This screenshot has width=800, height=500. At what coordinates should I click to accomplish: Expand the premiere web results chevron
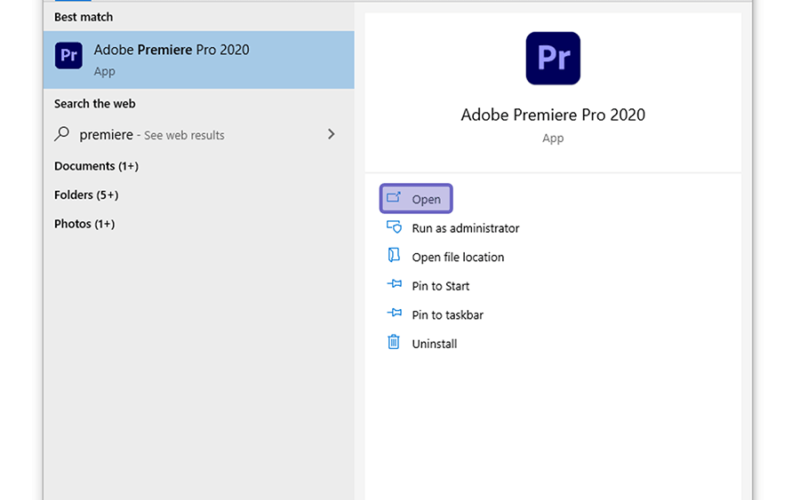click(x=331, y=134)
